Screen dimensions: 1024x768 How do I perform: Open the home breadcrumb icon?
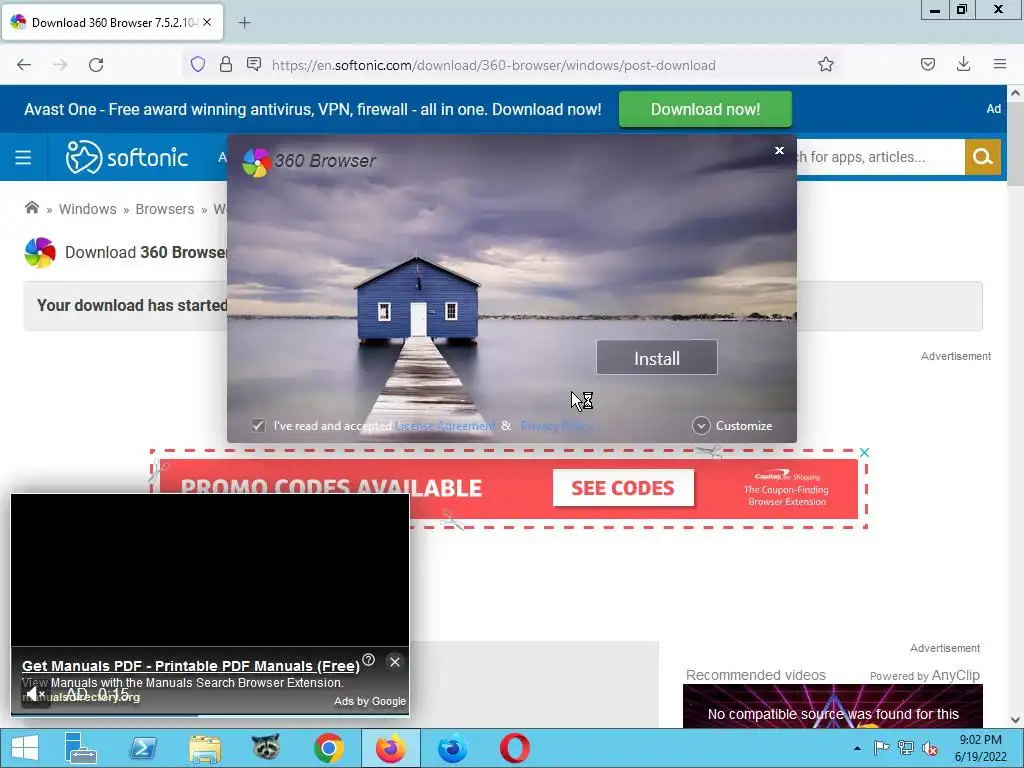click(31, 208)
